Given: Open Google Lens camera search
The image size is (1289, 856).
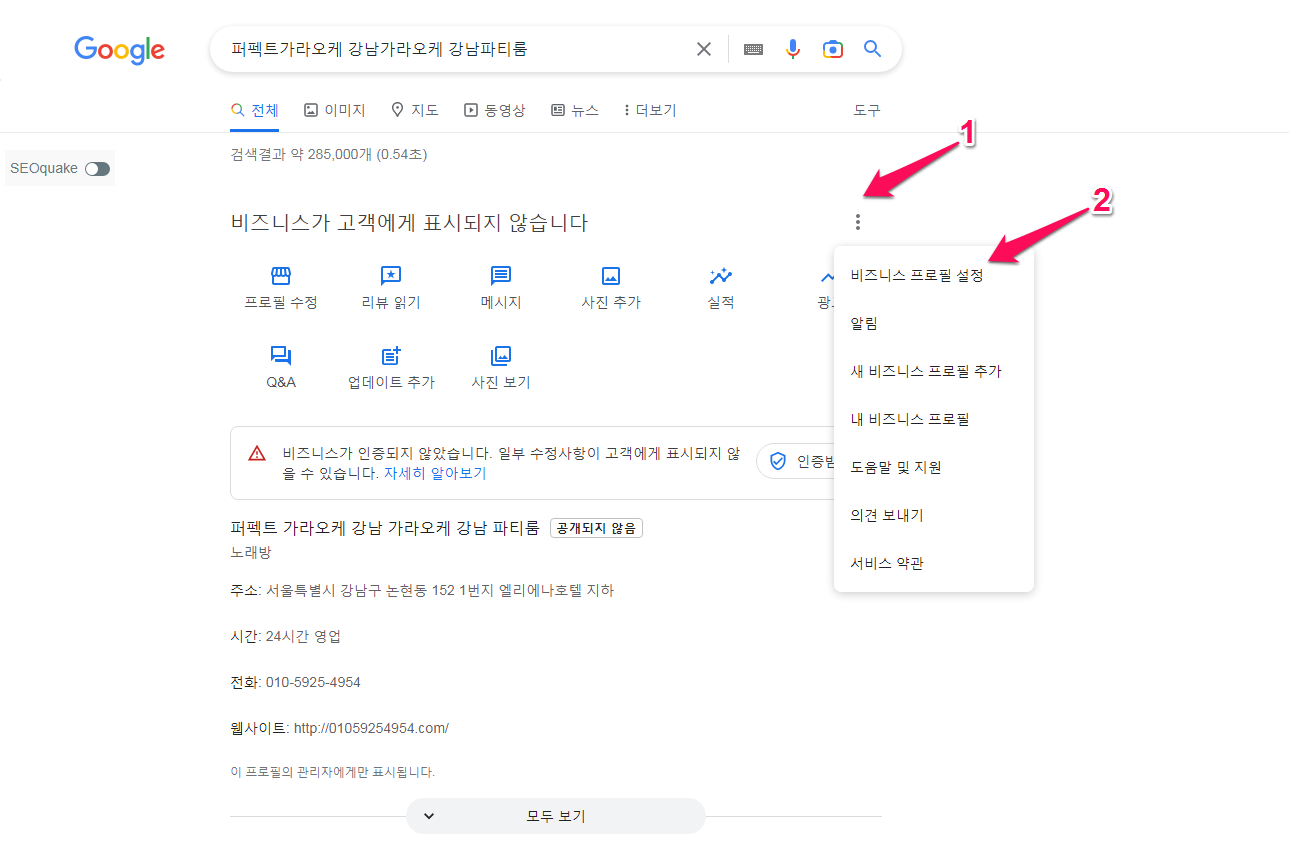Looking at the screenshot, I should (x=832, y=48).
